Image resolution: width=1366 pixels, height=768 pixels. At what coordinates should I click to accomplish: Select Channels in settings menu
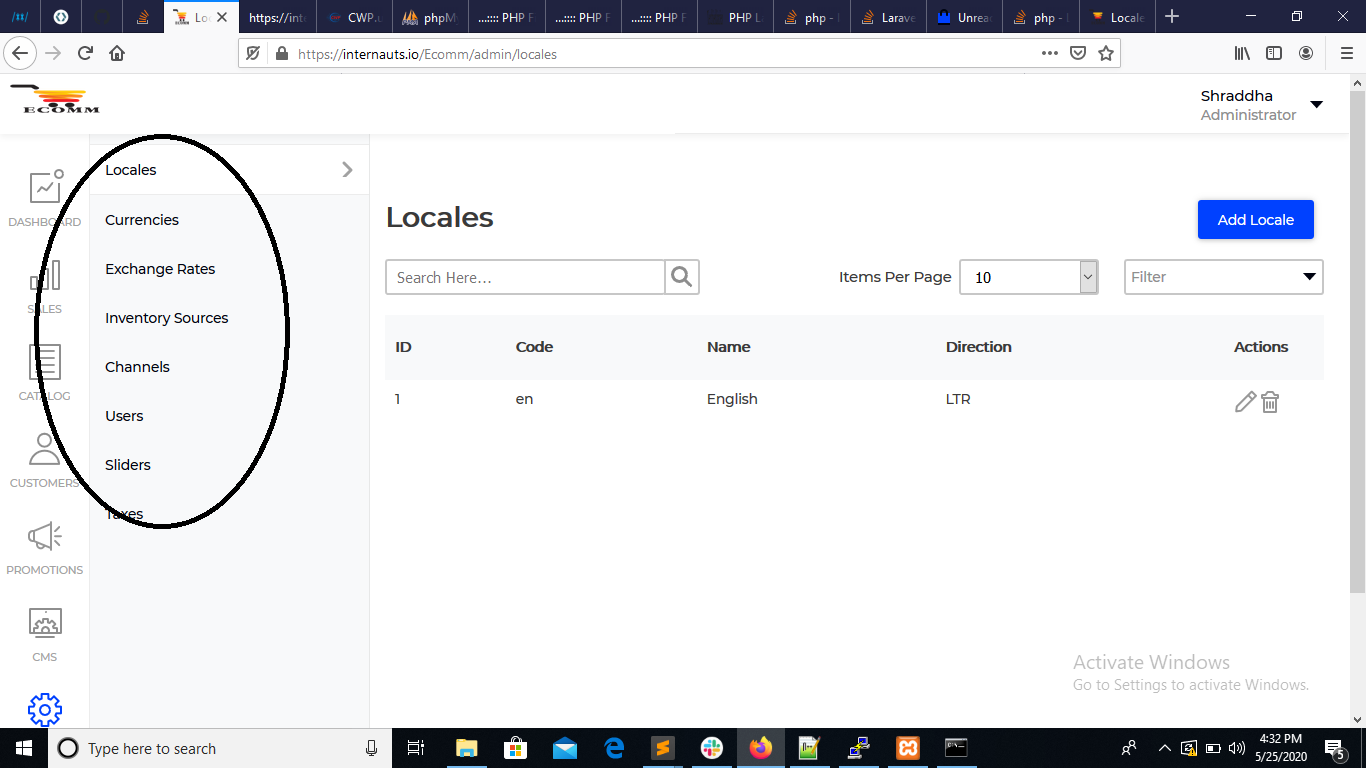point(137,367)
